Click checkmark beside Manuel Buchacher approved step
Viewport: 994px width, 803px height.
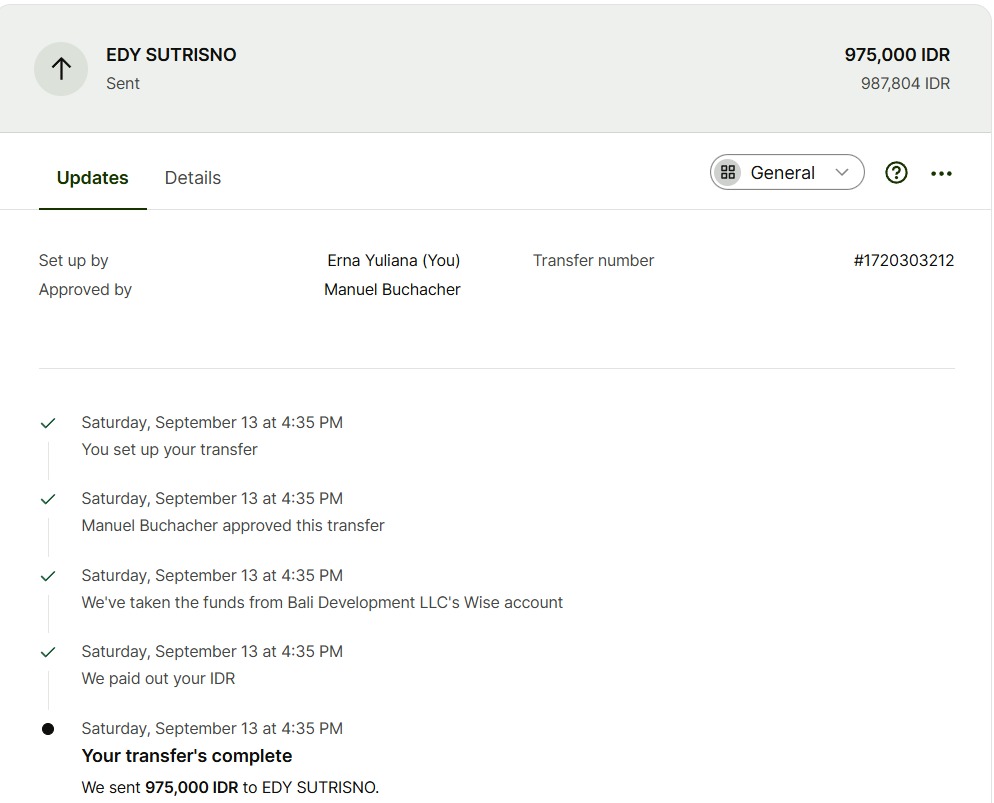(48, 499)
